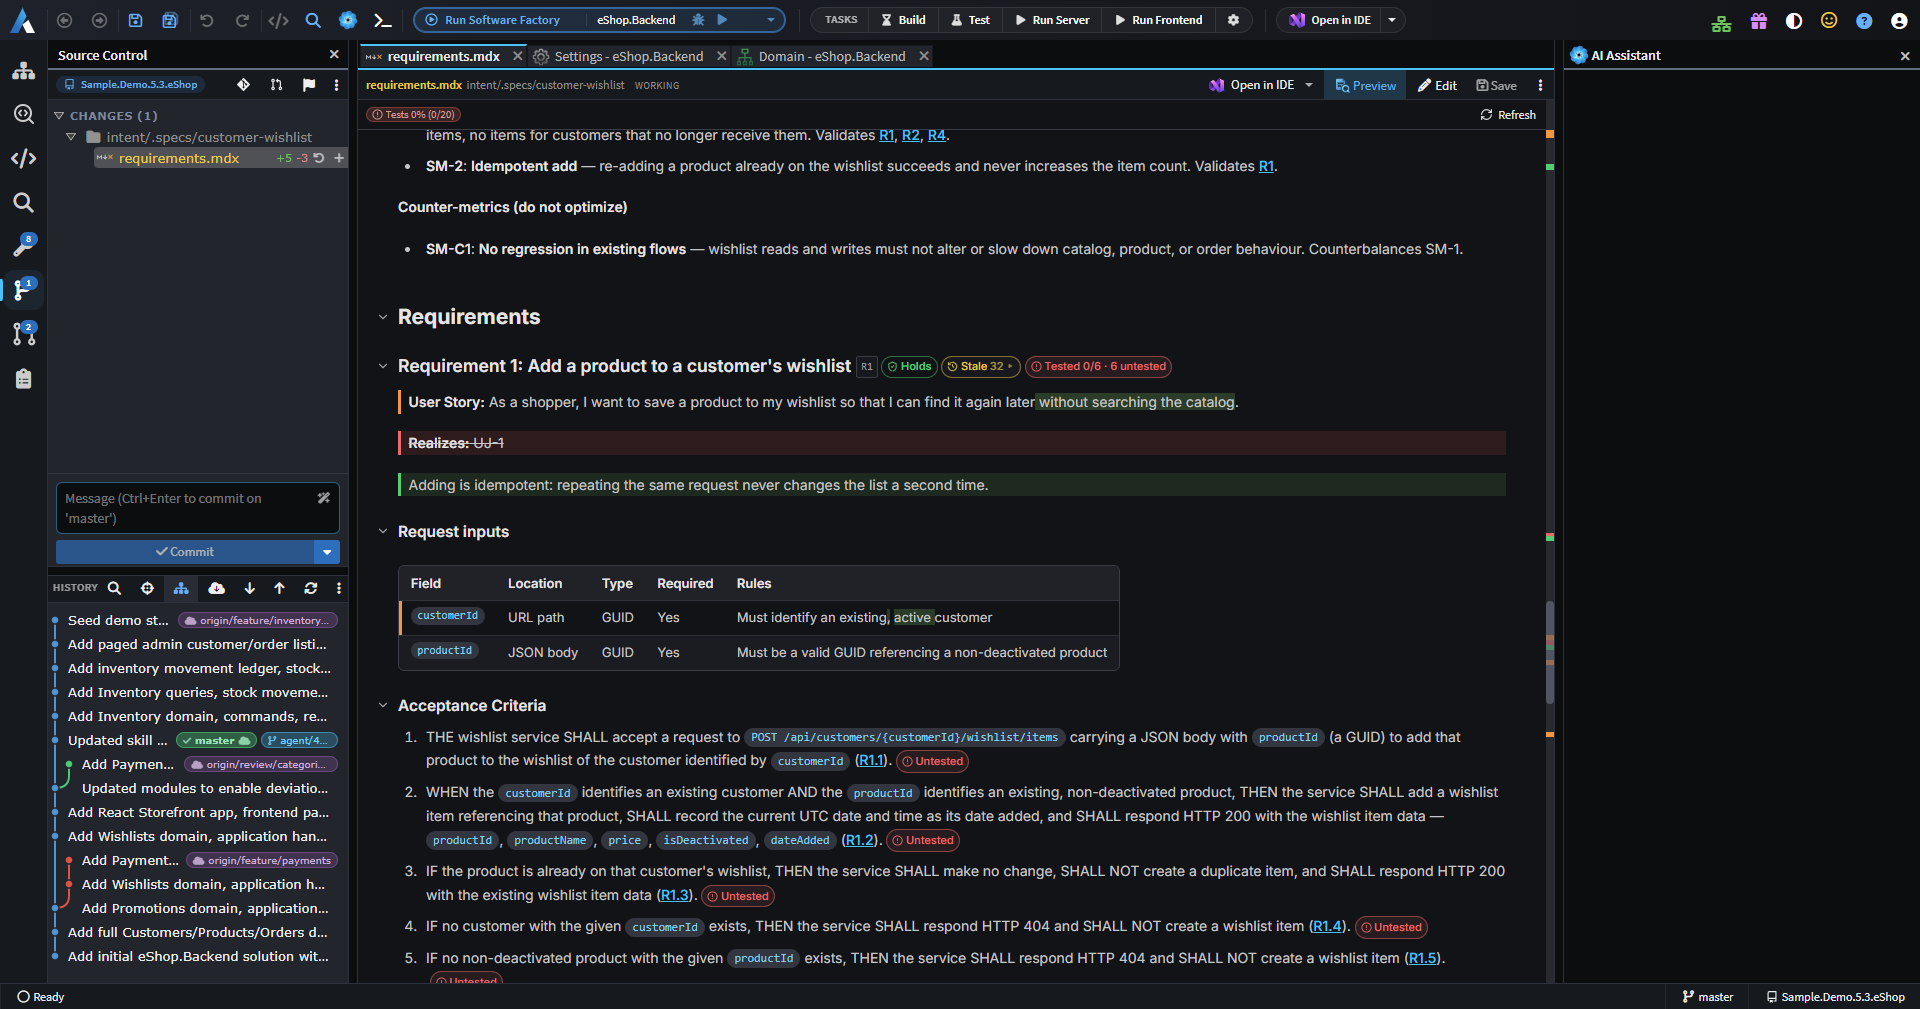Click the save all icon in top toolbar
This screenshot has height=1009, width=1920.
point(170,20)
